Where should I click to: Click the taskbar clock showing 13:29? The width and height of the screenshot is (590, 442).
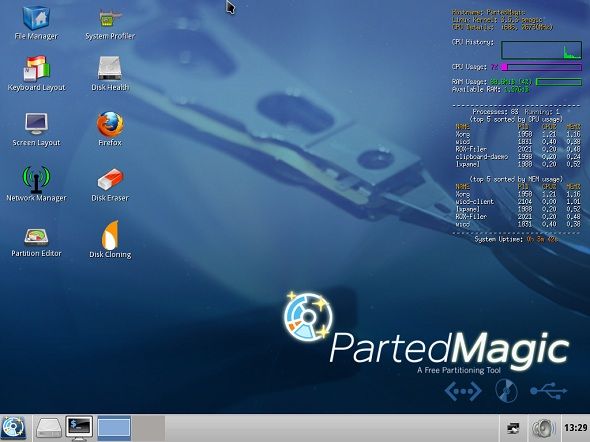tap(575, 428)
